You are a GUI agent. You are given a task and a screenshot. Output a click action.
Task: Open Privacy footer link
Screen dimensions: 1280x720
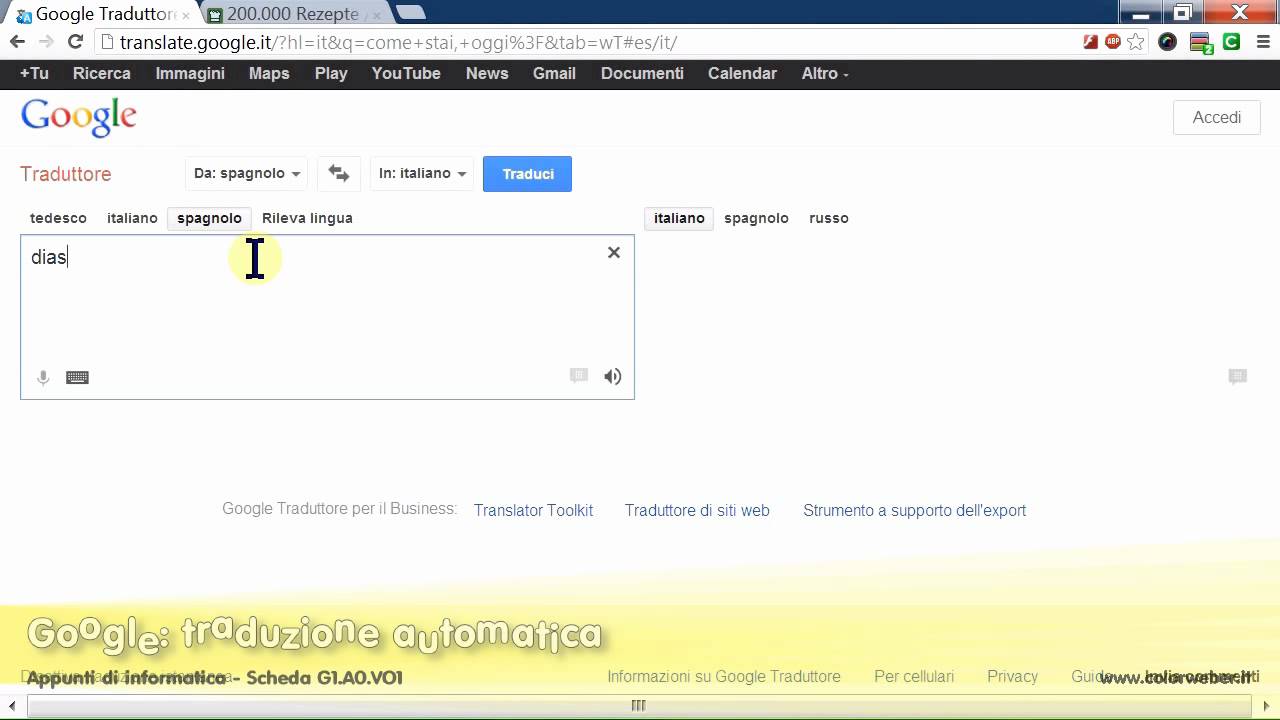1012,677
